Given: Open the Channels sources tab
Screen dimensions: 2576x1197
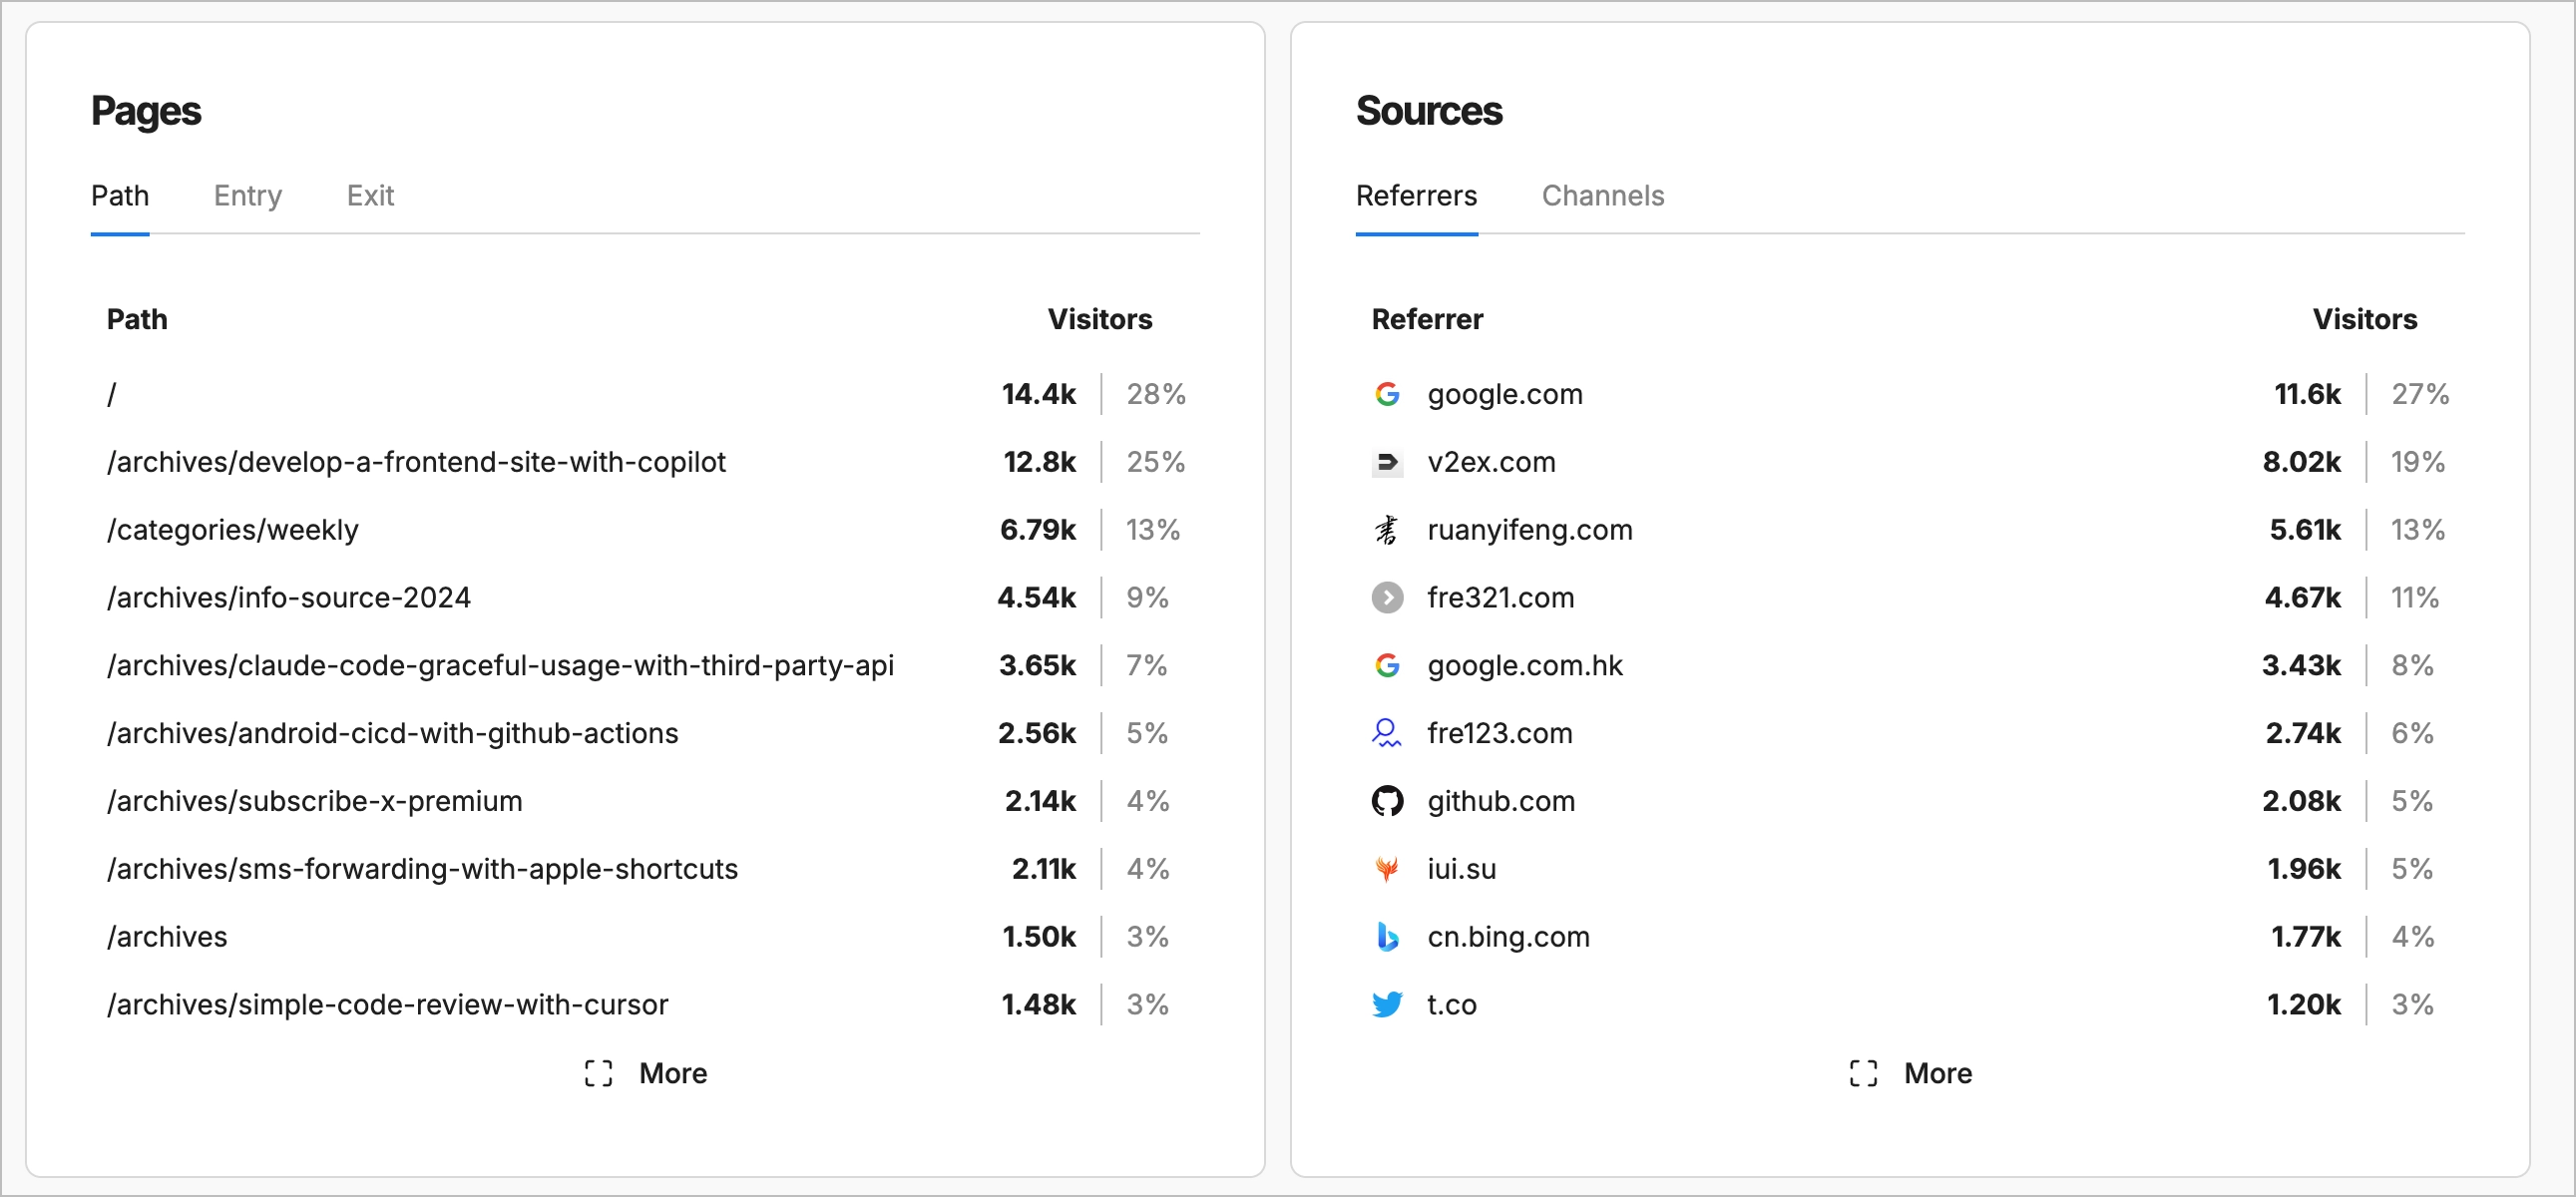Looking at the screenshot, I should click(1602, 196).
